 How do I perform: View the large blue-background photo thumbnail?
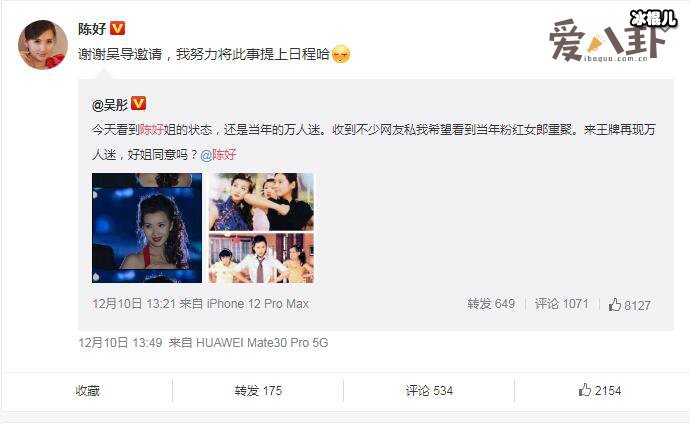pyautogui.click(x=147, y=228)
